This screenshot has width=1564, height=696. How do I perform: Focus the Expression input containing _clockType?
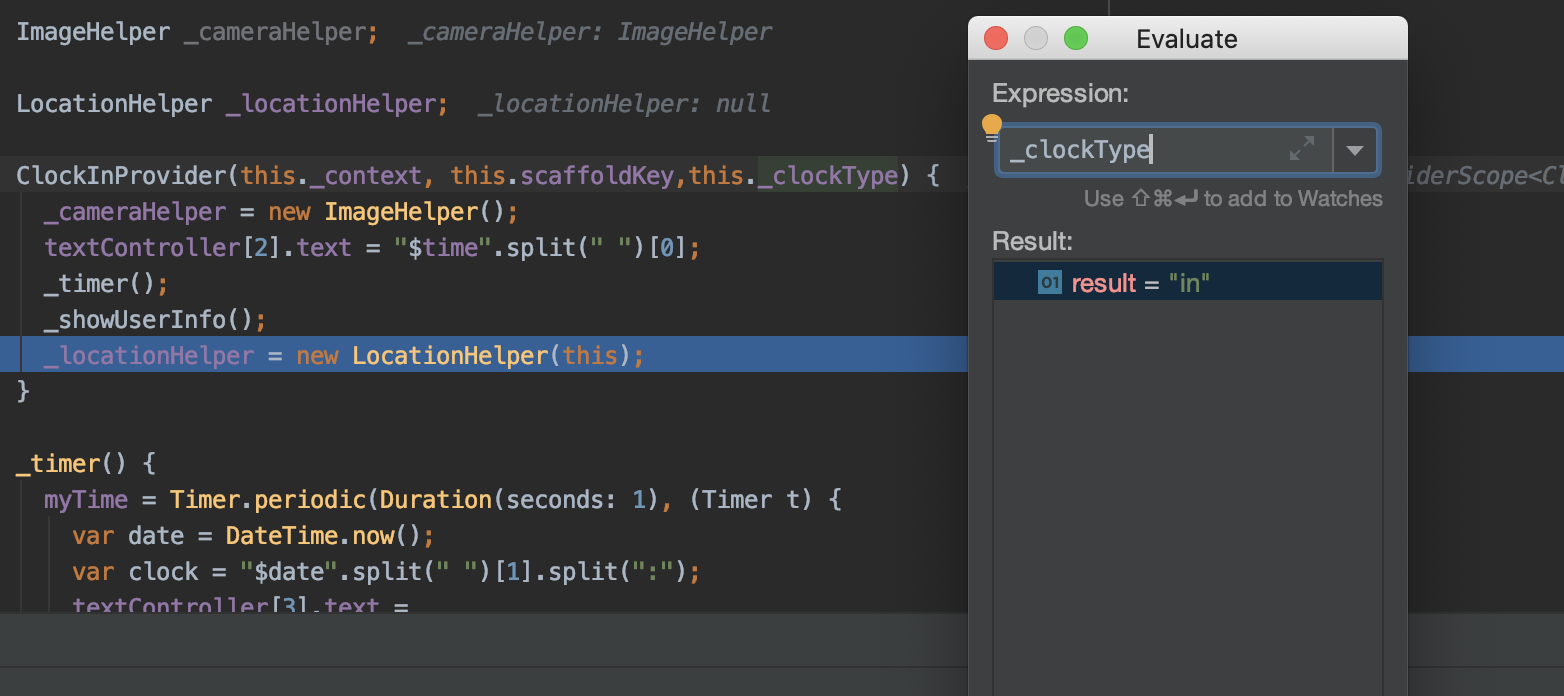pyautogui.click(x=1140, y=150)
